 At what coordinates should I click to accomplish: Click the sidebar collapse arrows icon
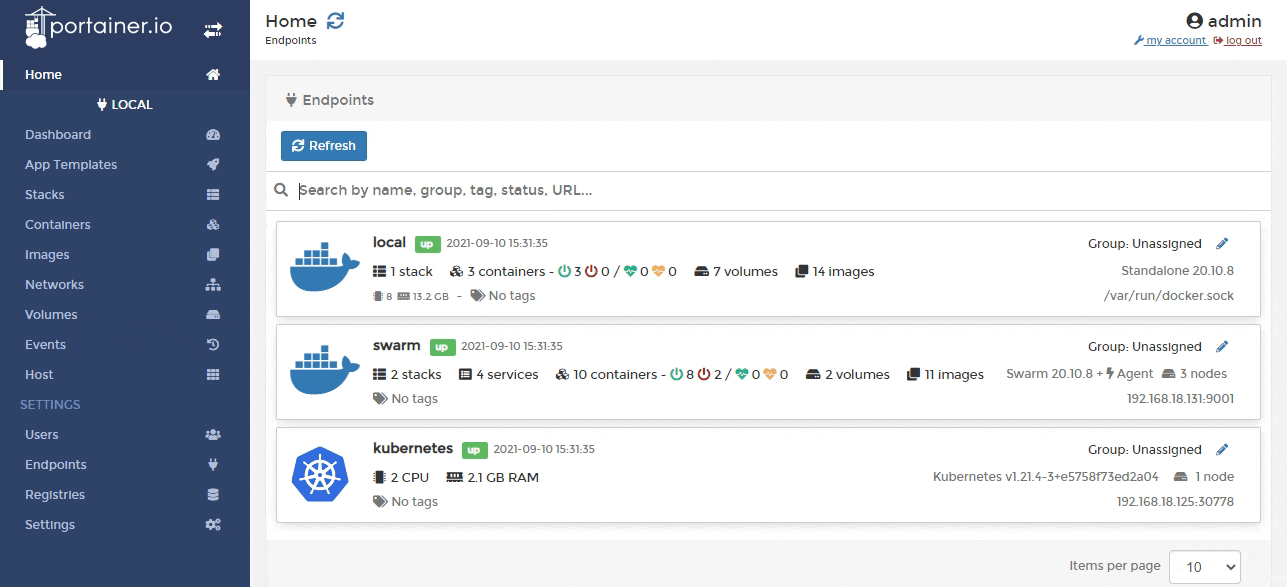point(213,30)
